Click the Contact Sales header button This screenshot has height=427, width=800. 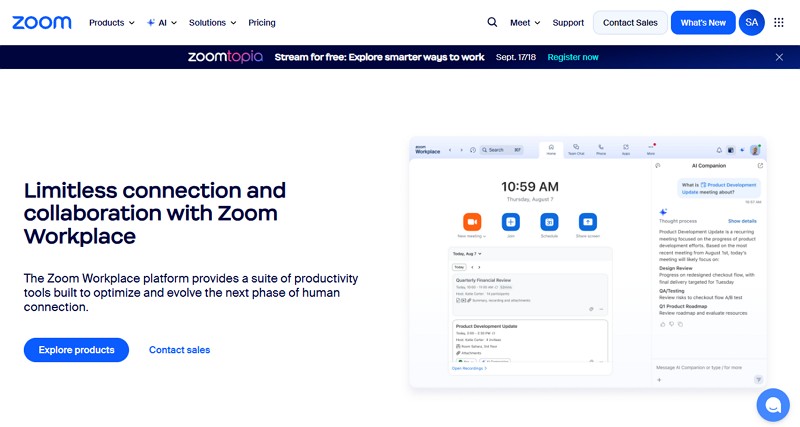(x=630, y=22)
